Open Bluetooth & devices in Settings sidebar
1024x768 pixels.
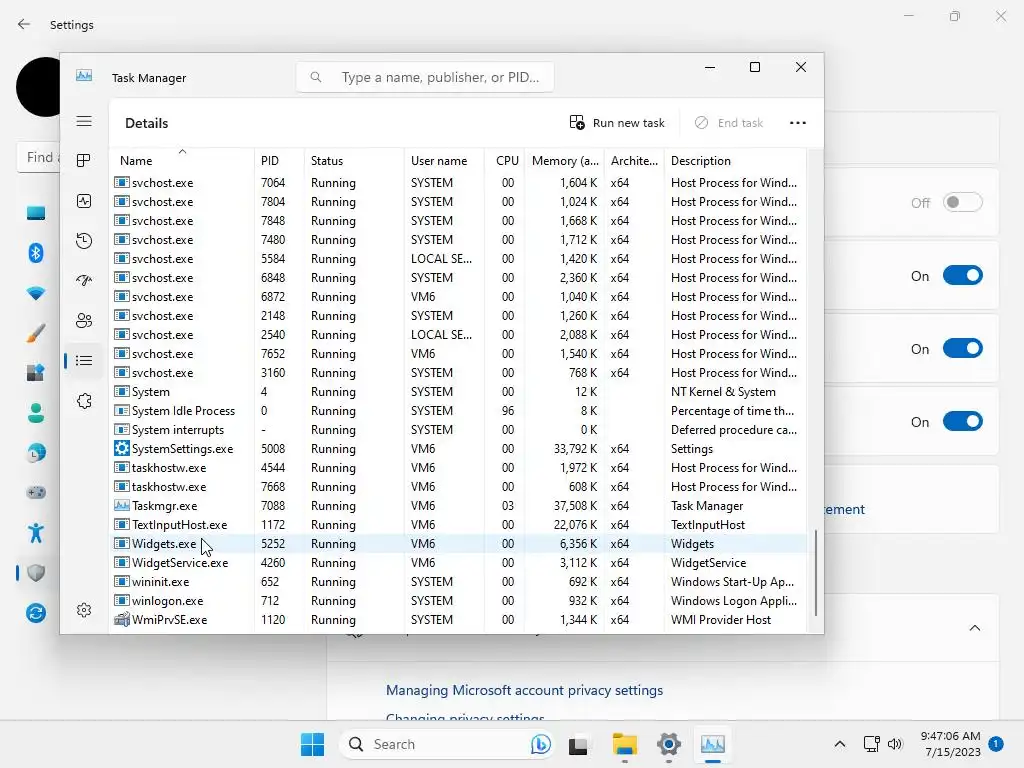click(36, 253)
